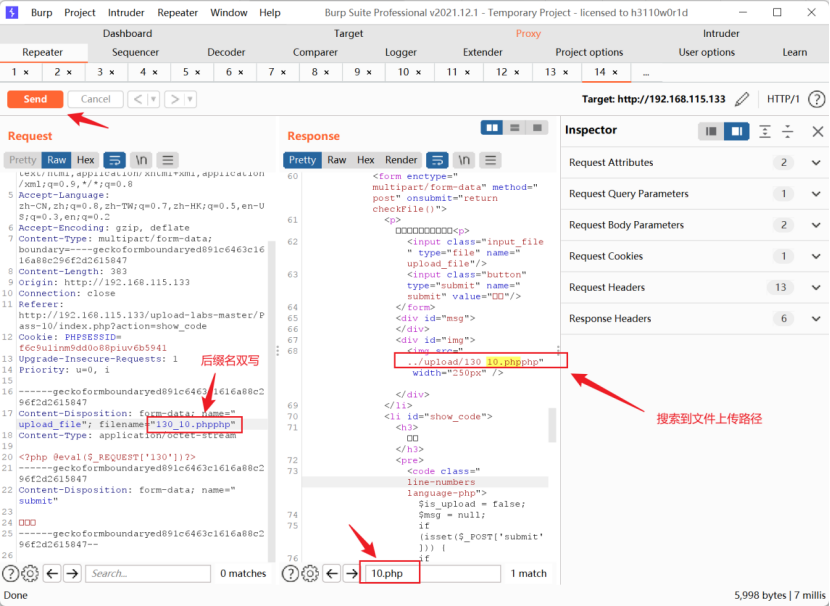This screenshot has width=830, height=606.
Task: Open the back history dropdown arrow
Action: click(x=154, y=99)
